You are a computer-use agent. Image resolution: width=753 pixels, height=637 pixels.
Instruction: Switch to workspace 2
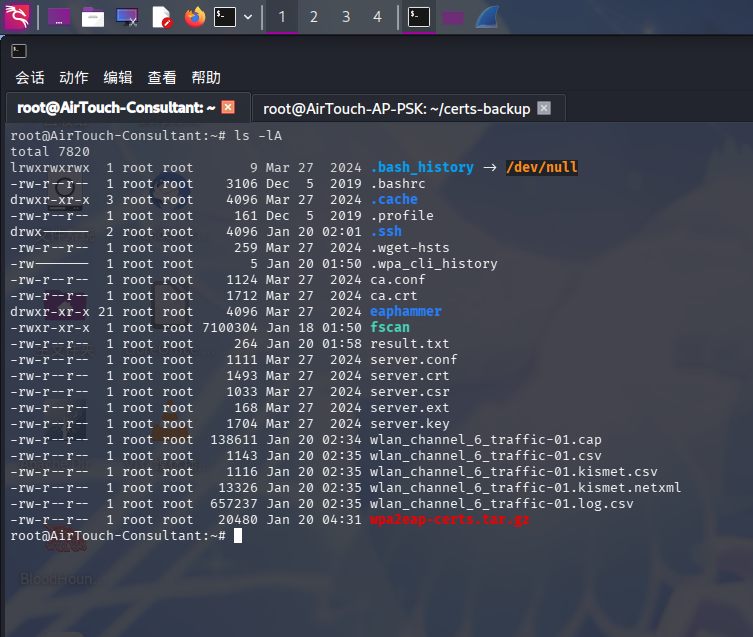click(314, 17)
